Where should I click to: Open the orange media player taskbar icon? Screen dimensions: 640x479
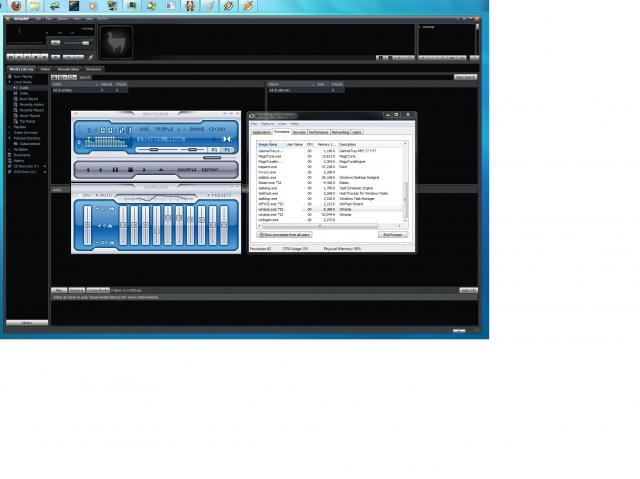click(93, 6)
